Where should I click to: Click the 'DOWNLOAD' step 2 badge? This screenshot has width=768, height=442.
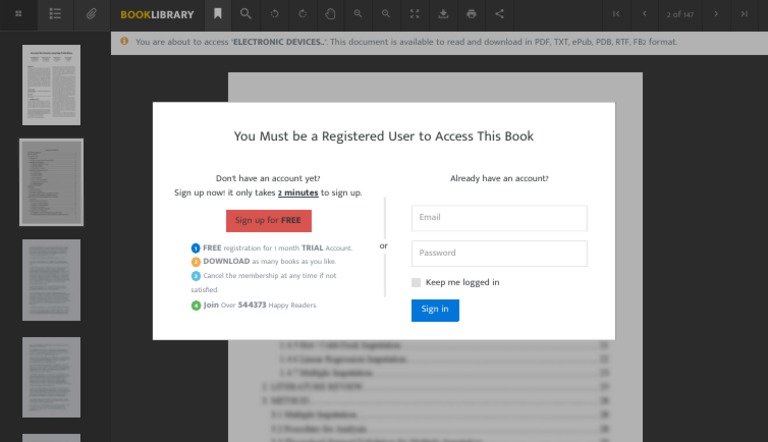[195, 262]
